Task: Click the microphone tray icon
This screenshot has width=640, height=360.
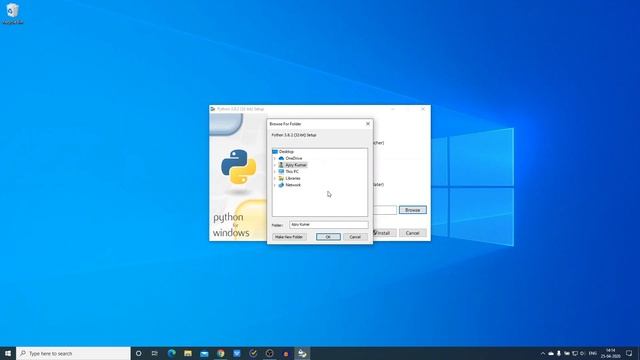Action: (x=559, y=353)
